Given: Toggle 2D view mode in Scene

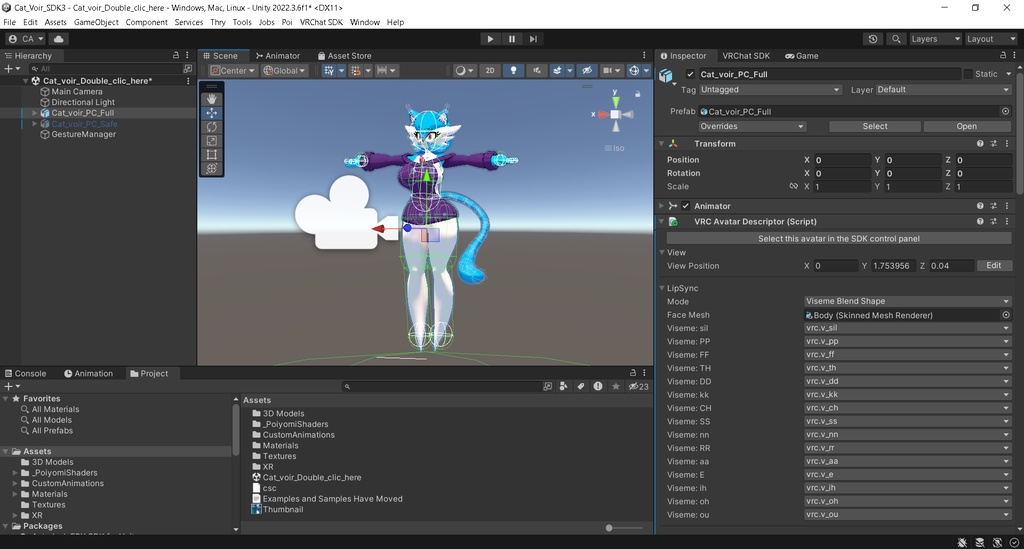Looking at the screenshot, I should click(x=490, y=71).
